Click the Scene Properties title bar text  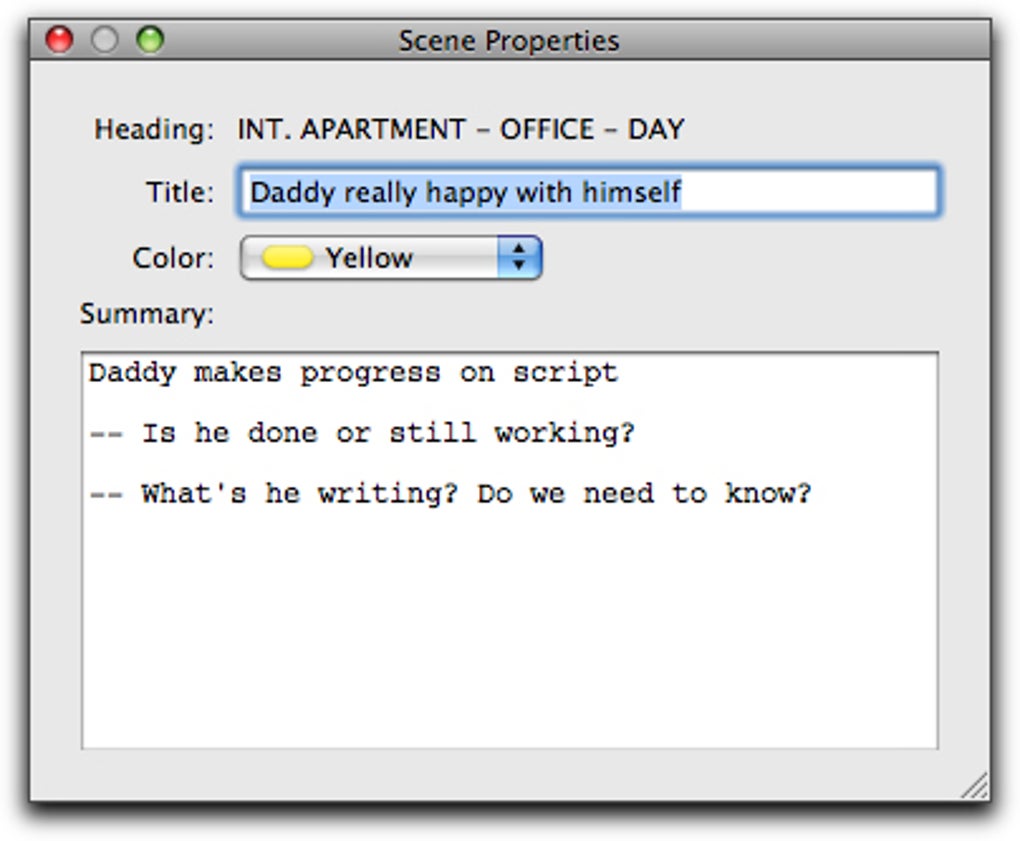click(508, 41)
